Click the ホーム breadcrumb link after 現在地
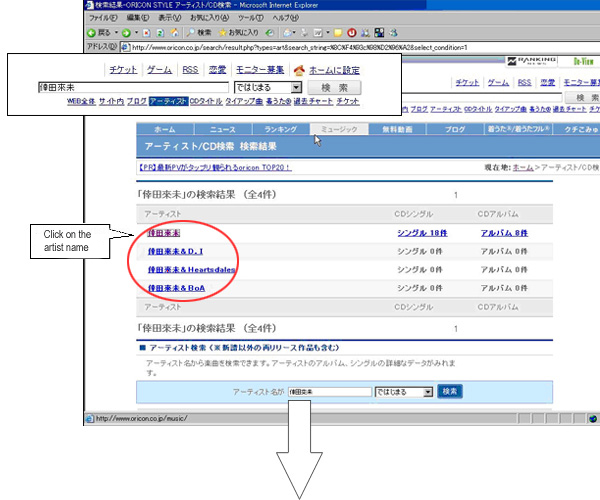 (523, 168)
